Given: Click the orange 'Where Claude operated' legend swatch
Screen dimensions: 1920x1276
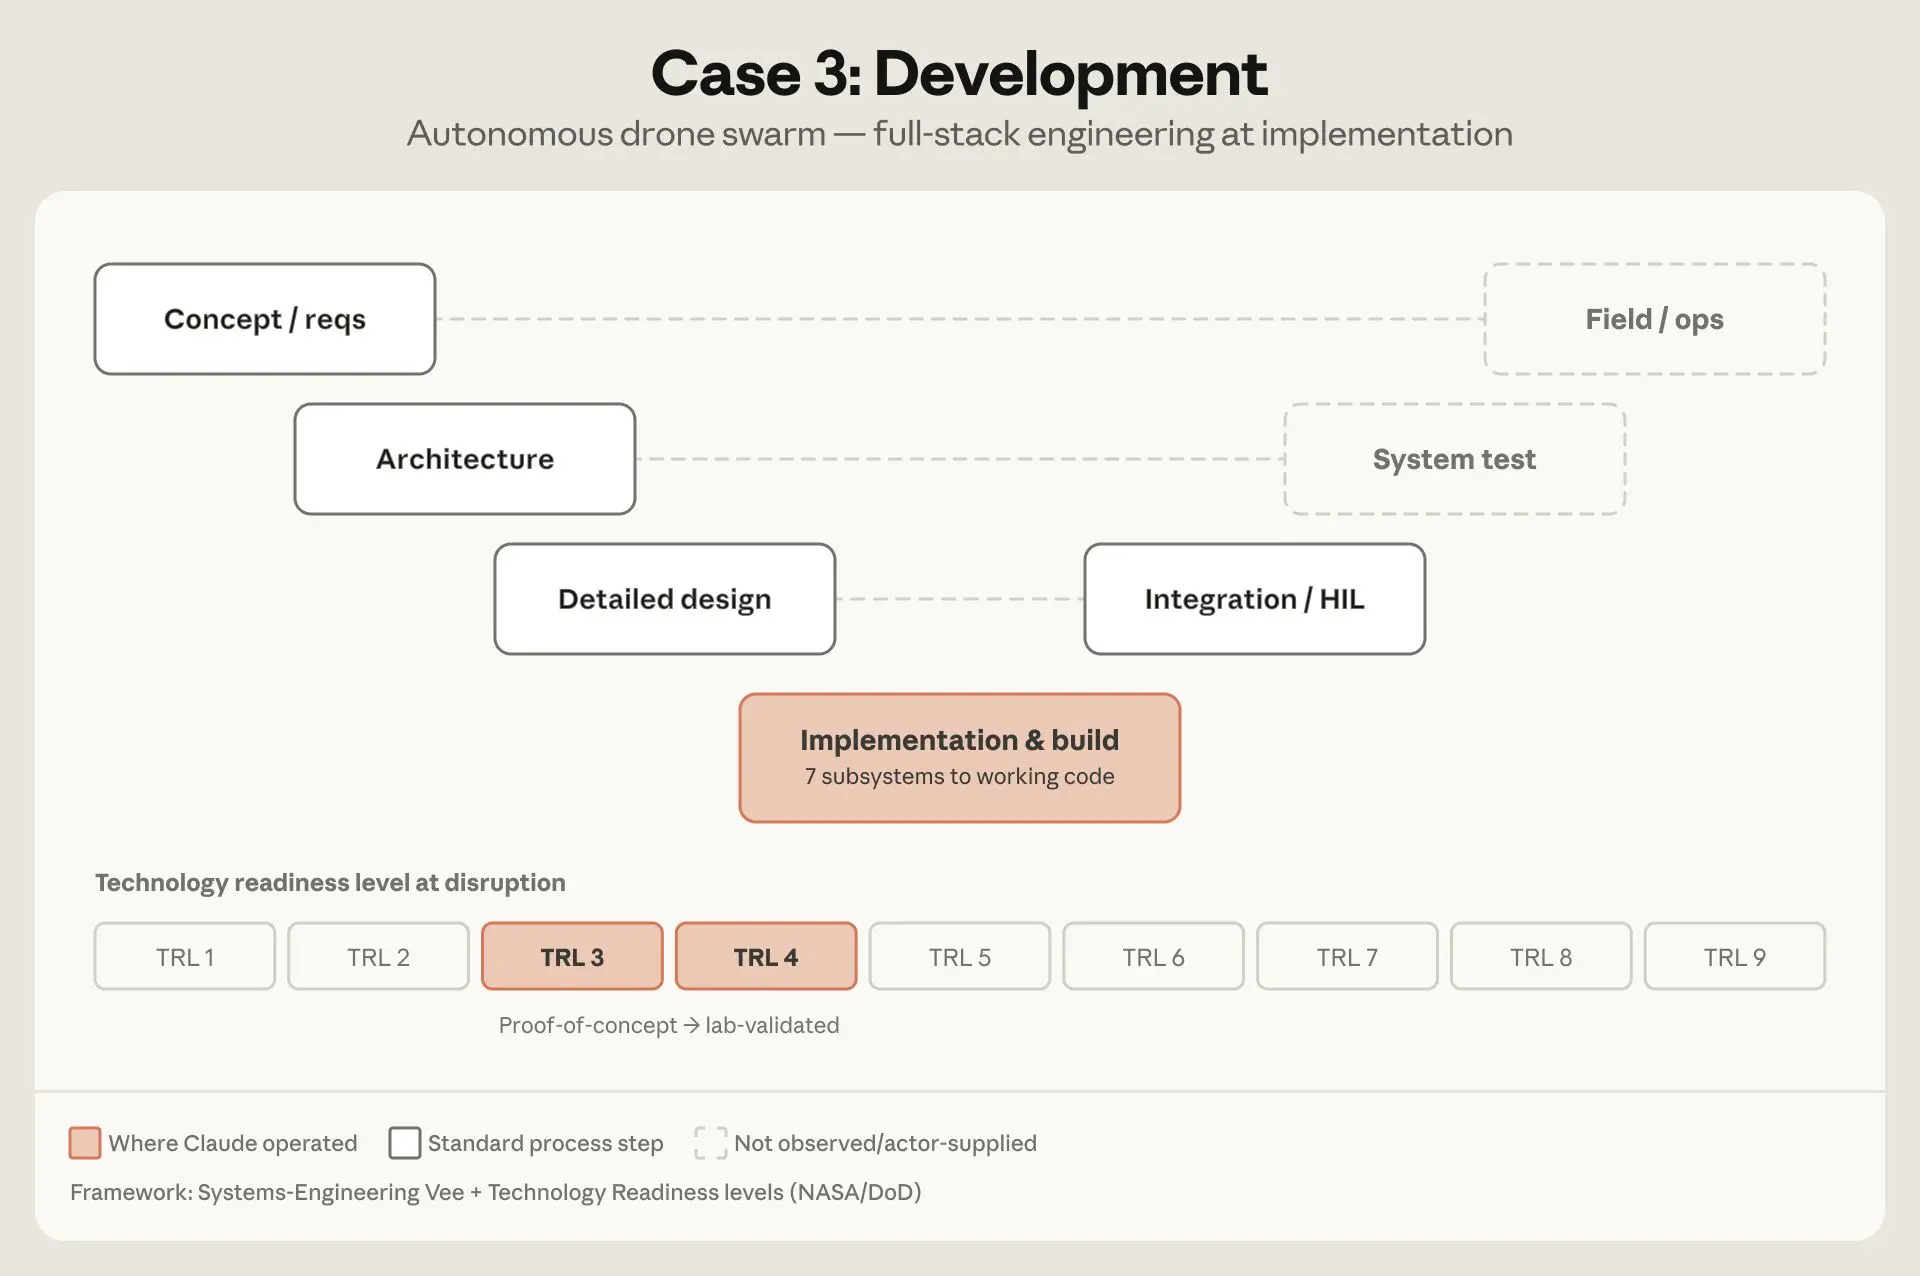Looking at the screenshot, I should [x=85, y=1143].
